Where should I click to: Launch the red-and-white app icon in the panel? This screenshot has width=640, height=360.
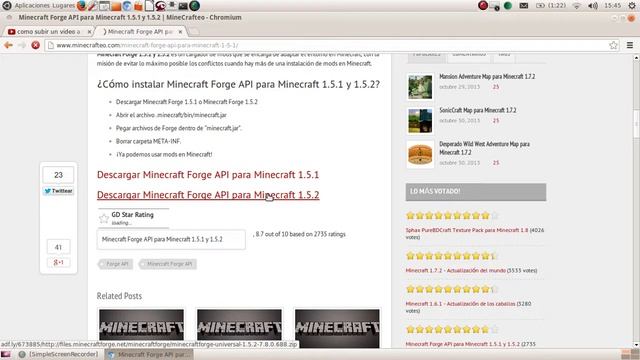click(x=160, y=6)
